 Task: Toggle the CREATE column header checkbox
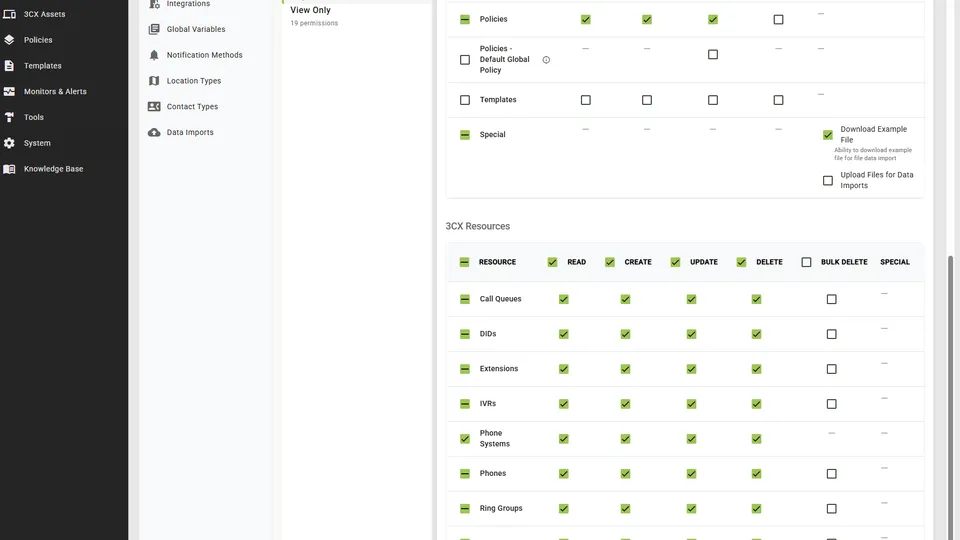[610, 262]
